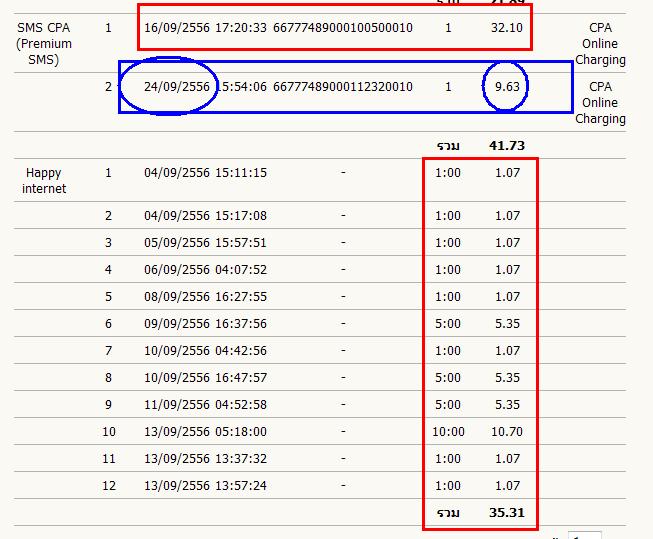The image size is (653, 539).
Task: Click the 10:00 duration value
Action: [x=448, y=432]
